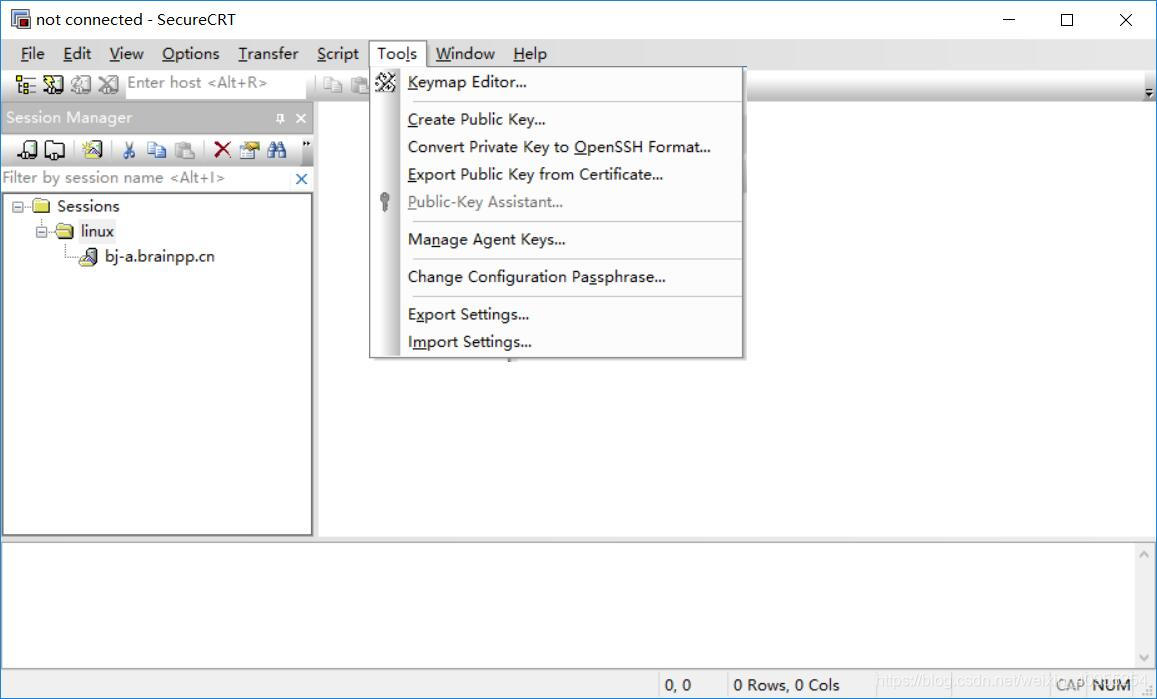The image size is (1157, 699).
Task: Open Manage Agent Keys... dialog
Action: click(x=557, y=240)
